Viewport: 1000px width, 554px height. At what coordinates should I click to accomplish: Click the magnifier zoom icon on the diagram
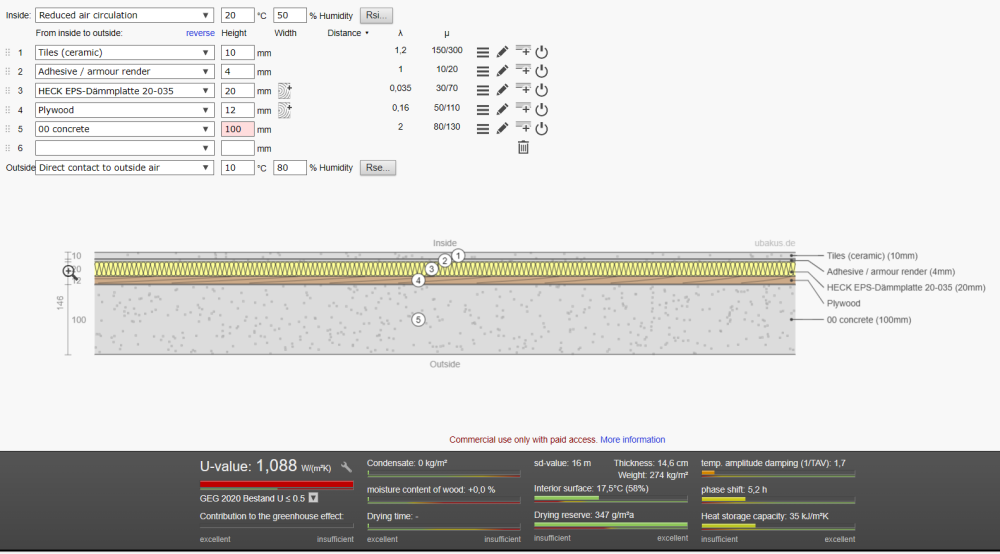coord(70,272)
